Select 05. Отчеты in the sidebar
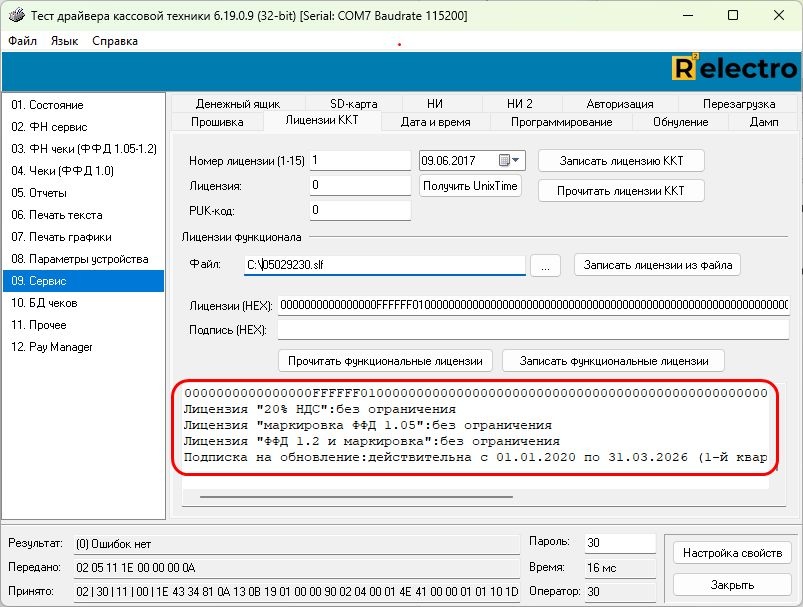Viewport: 803px width, 607px height. (39, 193)
